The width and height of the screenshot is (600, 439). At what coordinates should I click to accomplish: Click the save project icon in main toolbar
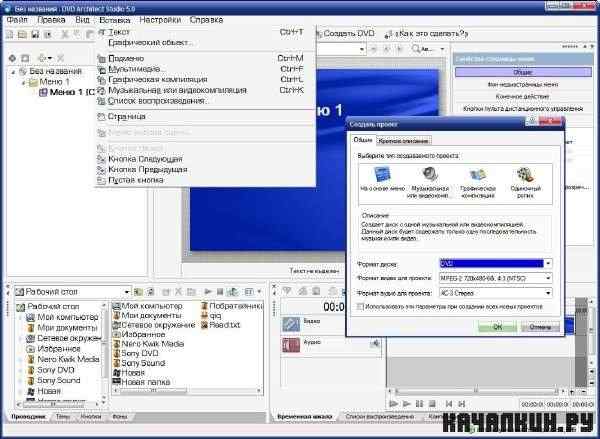point(35,34)
